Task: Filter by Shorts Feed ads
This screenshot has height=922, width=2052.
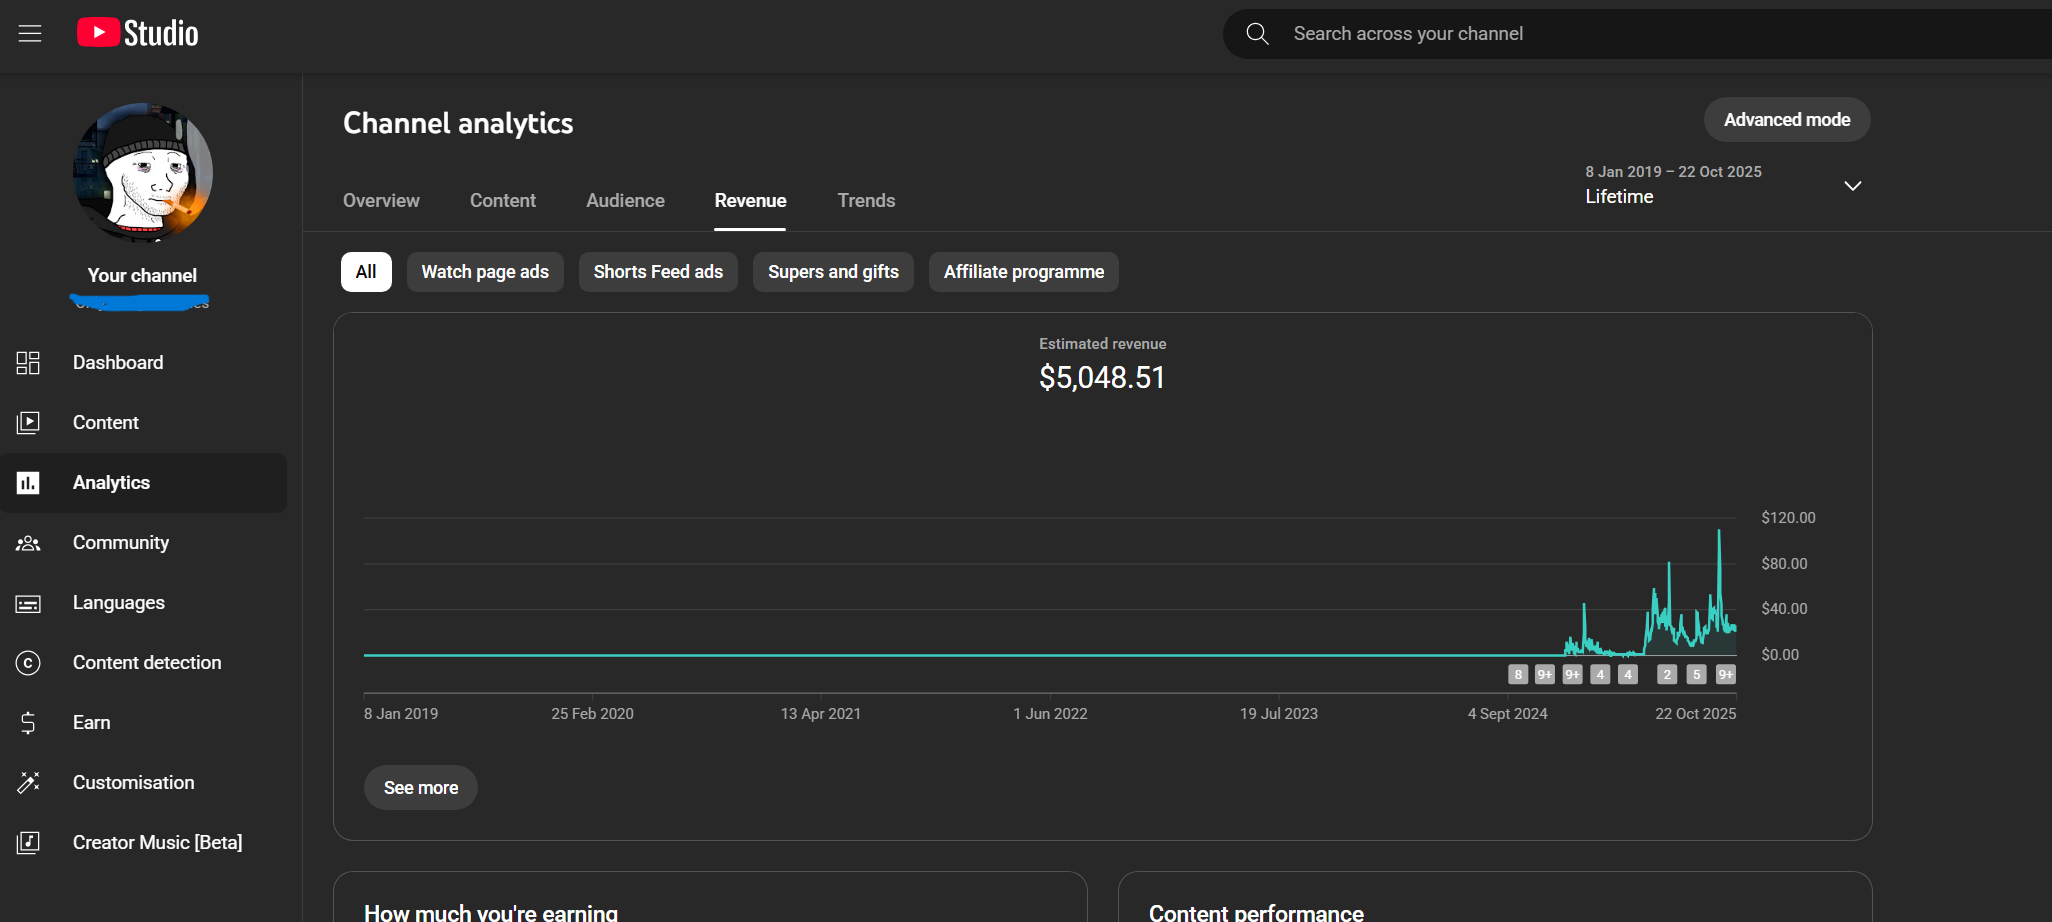Action: (x=658, y=272)
